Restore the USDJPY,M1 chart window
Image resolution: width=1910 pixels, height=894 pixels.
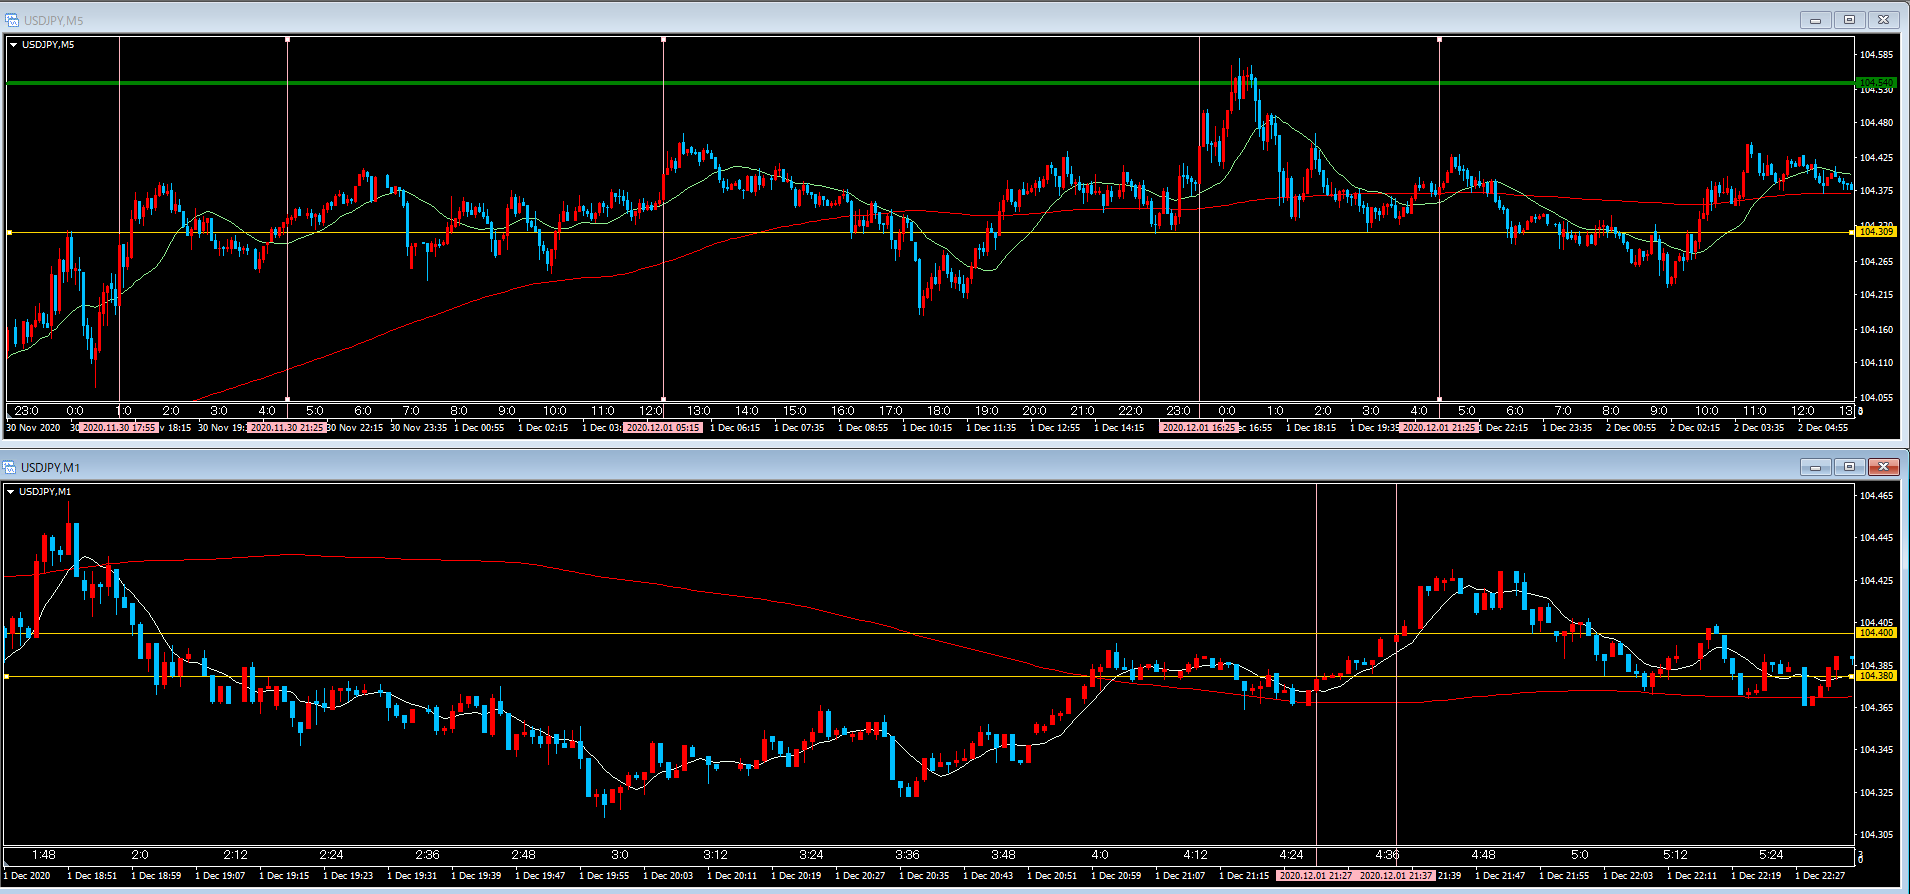pos(1849,467)
